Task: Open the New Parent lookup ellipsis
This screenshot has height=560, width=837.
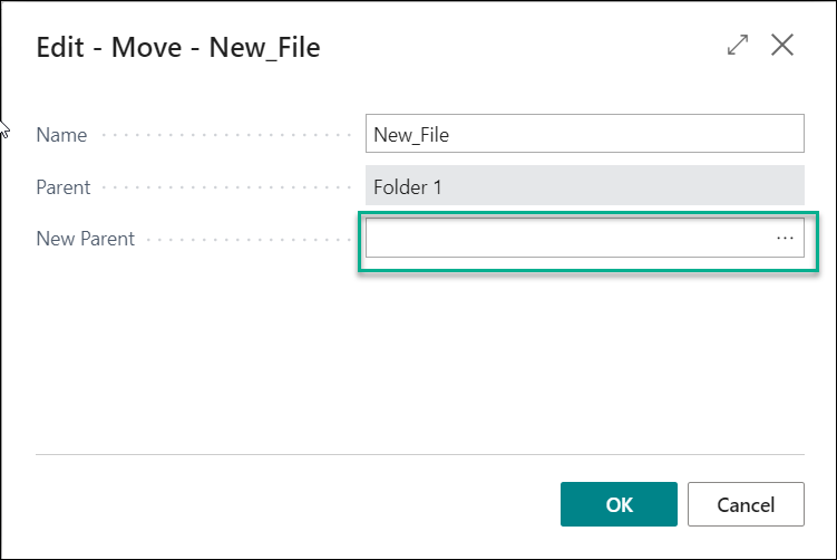Action: tap(785, 239)
